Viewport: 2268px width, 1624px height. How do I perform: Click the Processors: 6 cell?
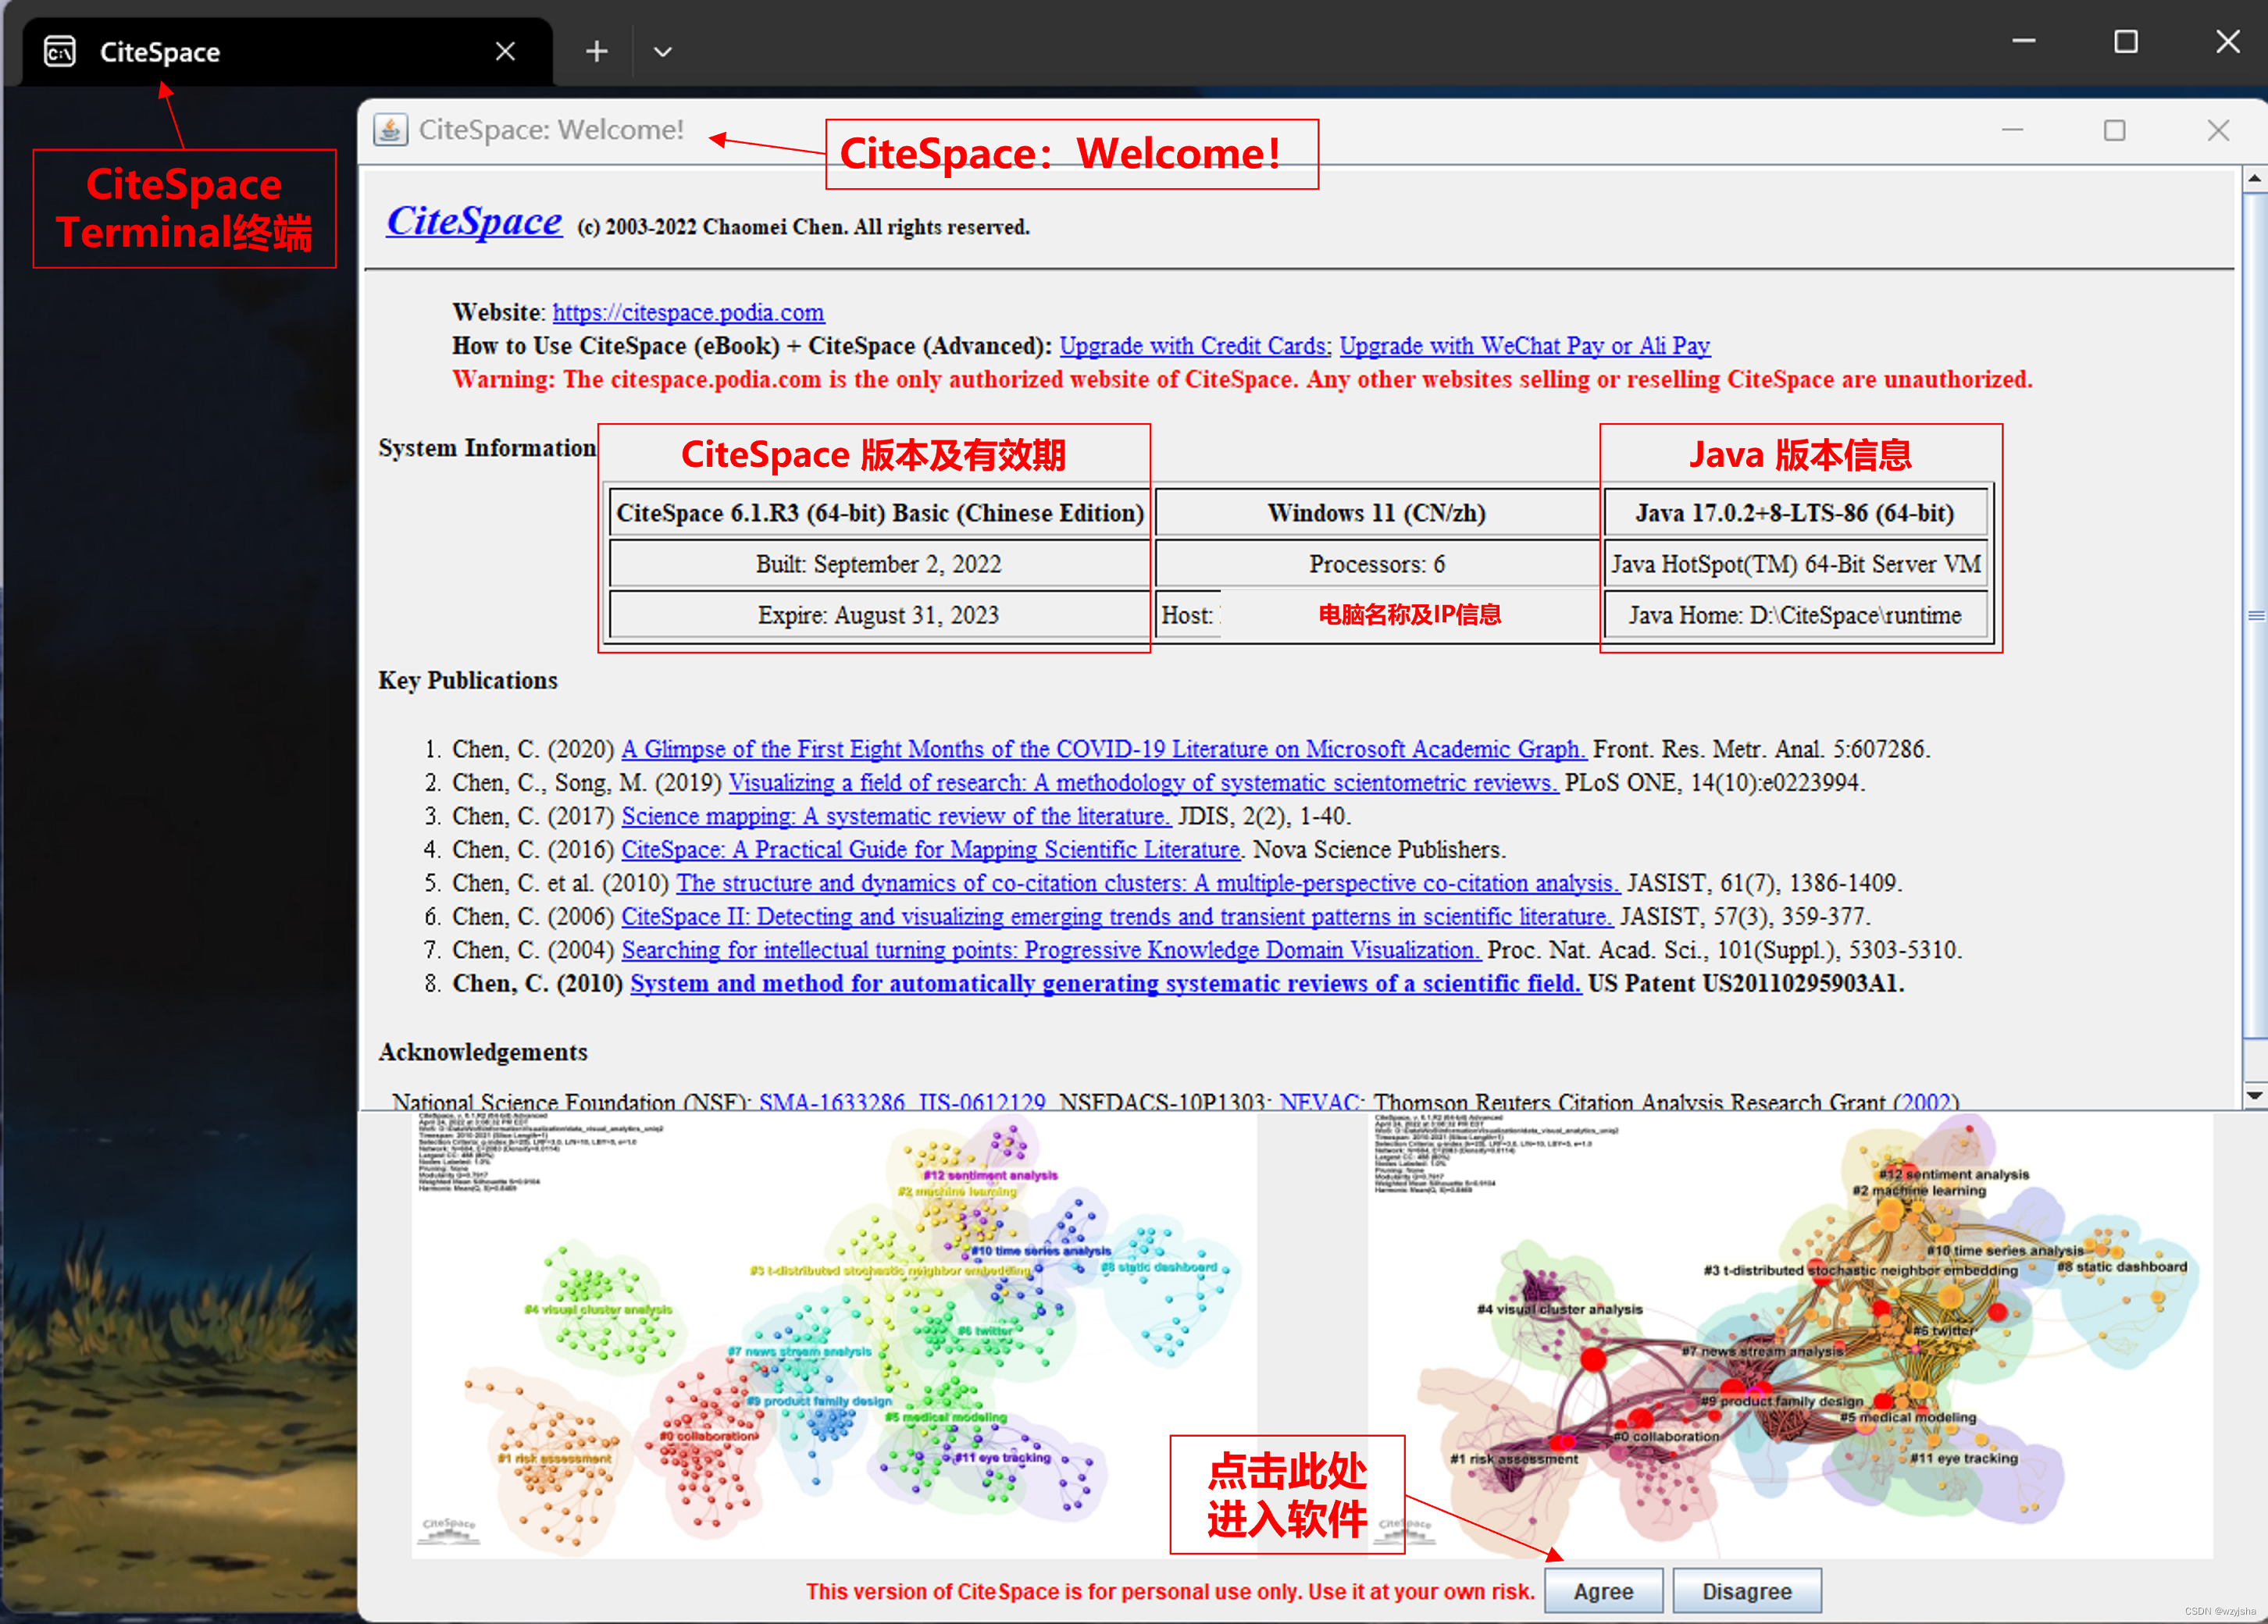(x=1377, y=564)
